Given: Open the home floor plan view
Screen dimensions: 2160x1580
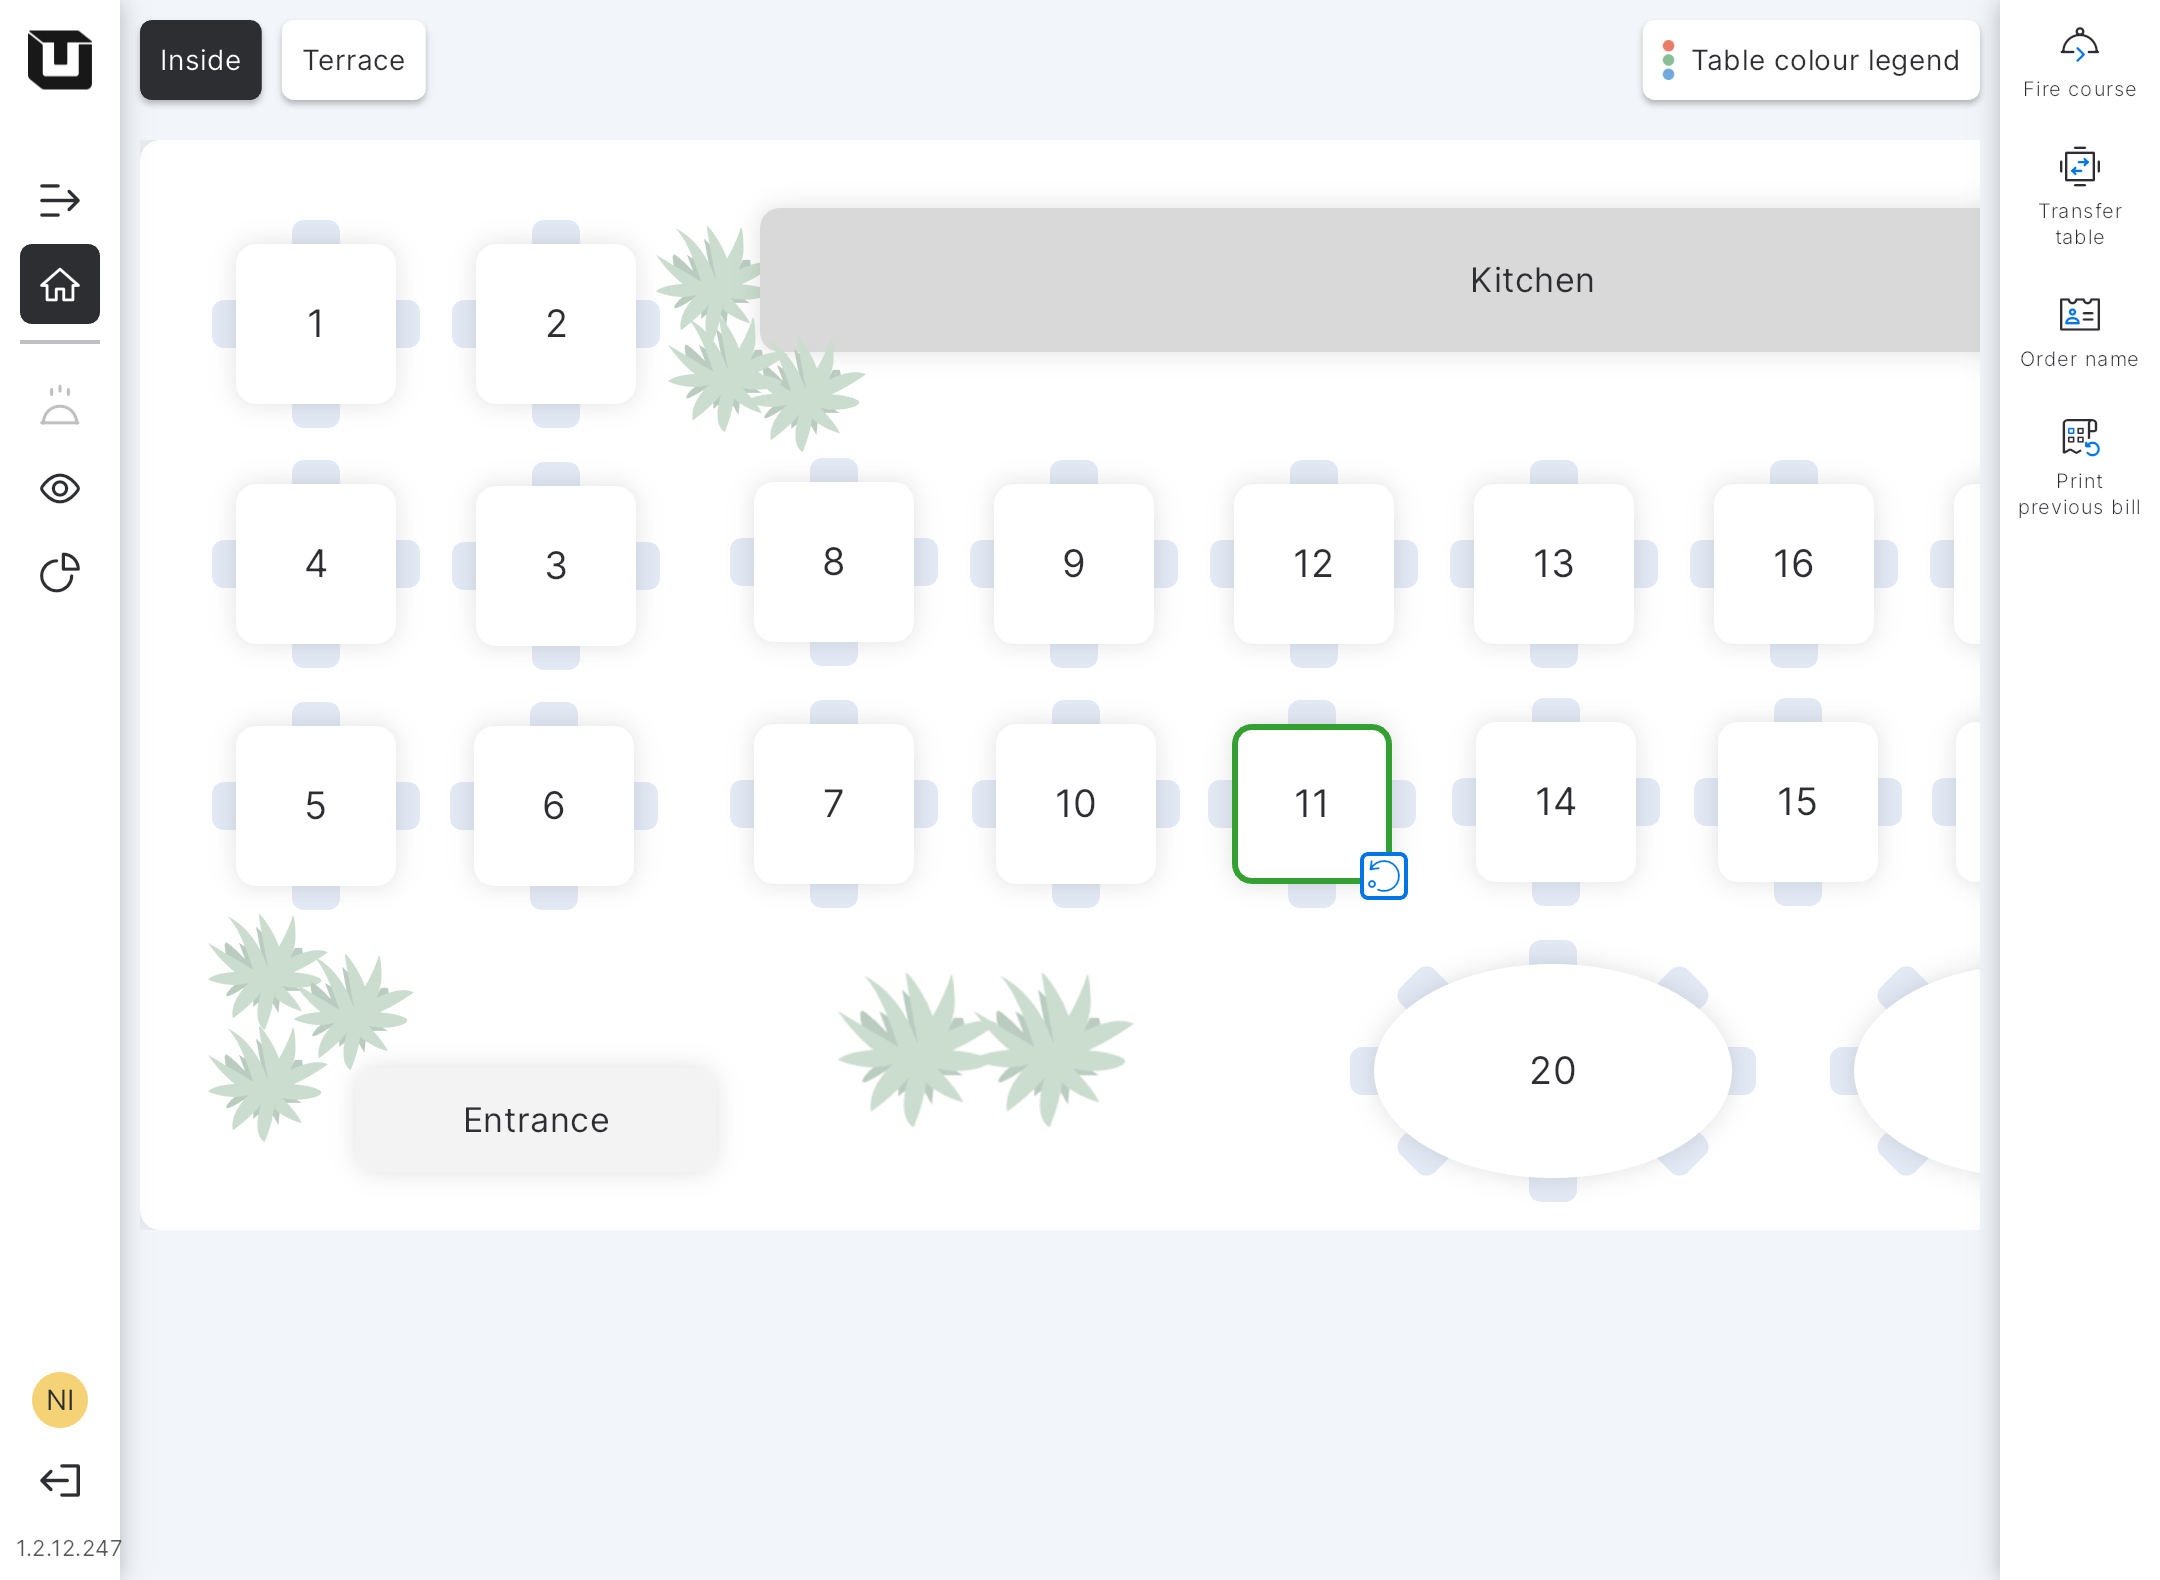Looking at the screenshot, I should [60, 285].
